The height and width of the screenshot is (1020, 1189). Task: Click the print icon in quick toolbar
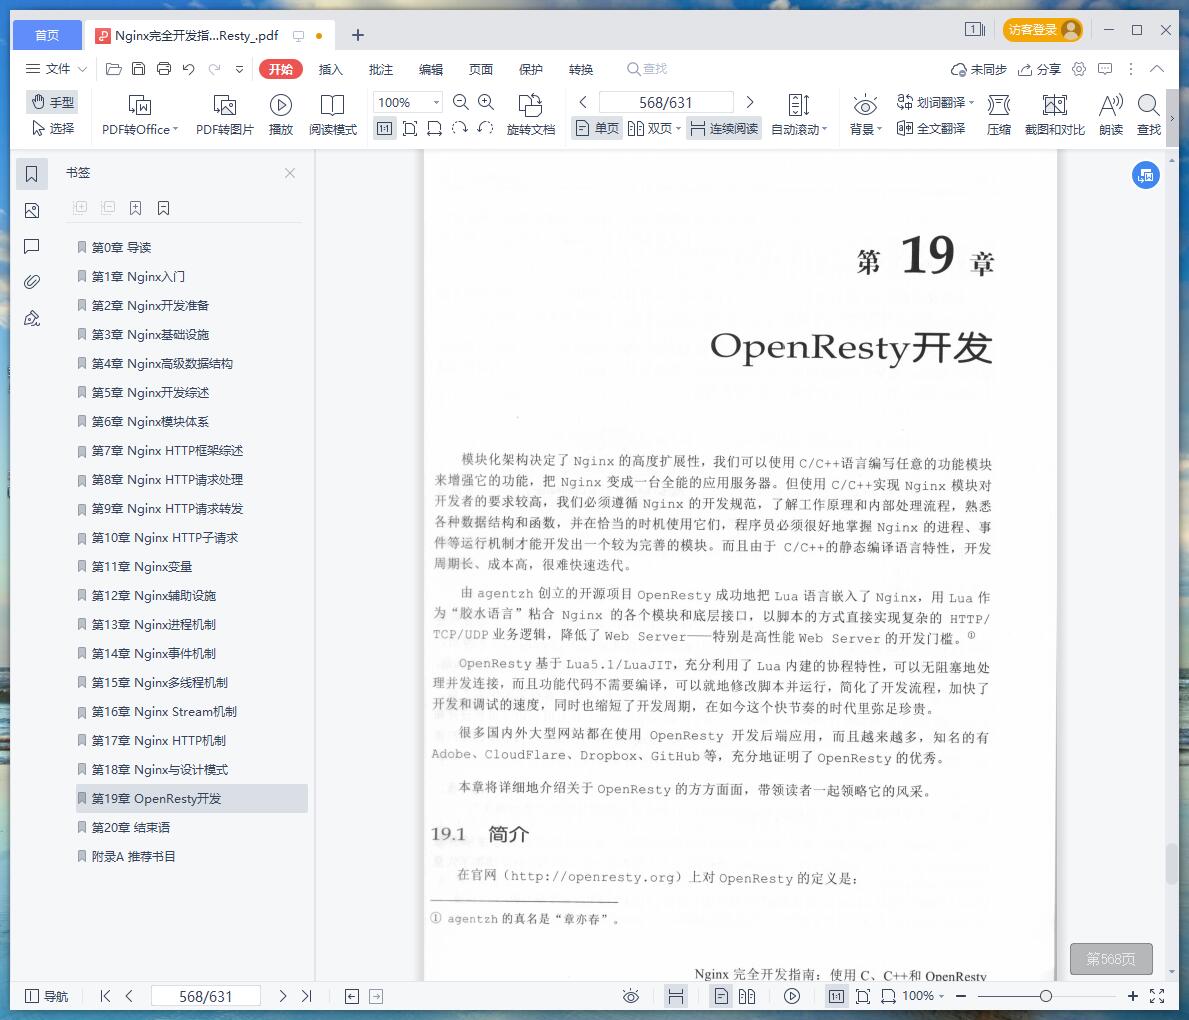coord(164,69)
